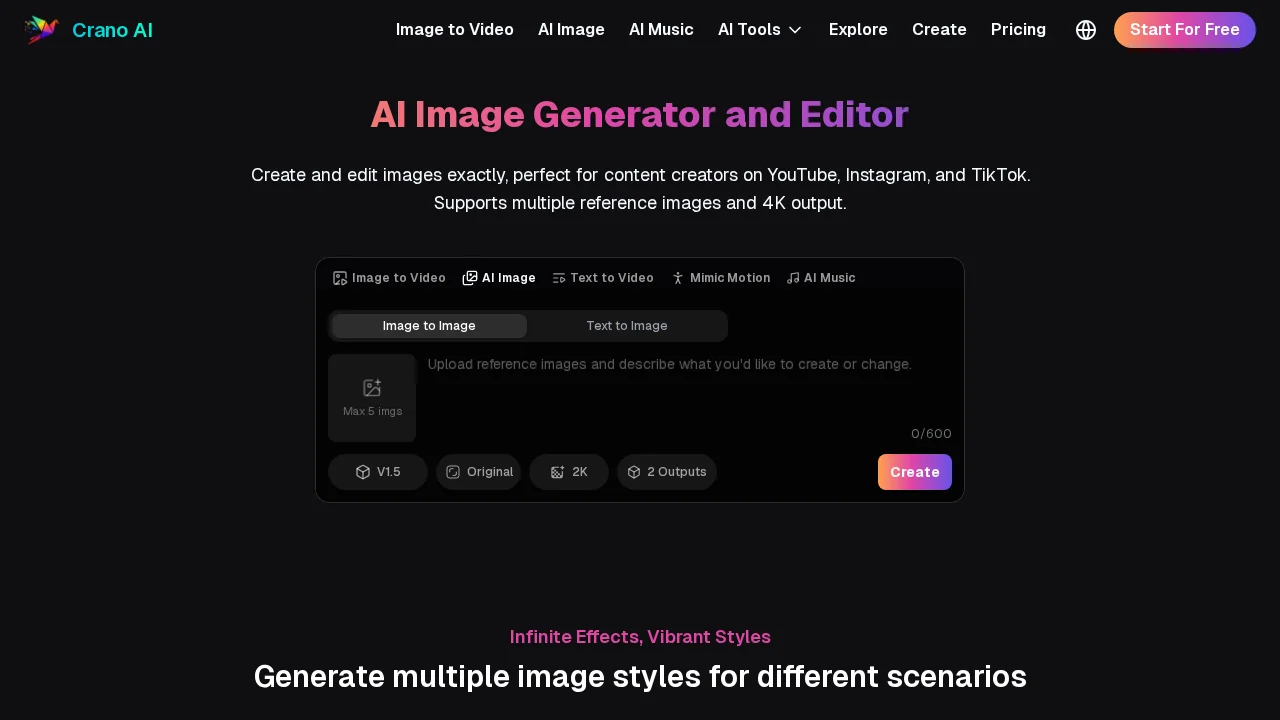Viewport: 1280px width, 720px height.
Task: Expand the AI Tools dropdown
Action: point(760,30)
